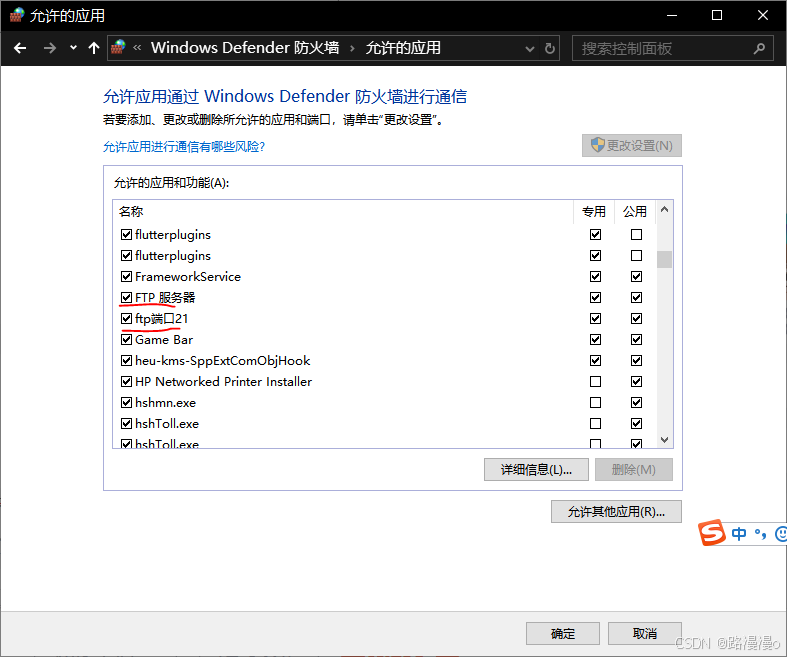Close the 允许的应用 window
Viewport: 787px width, 657px height.
(x=762, y=16)
